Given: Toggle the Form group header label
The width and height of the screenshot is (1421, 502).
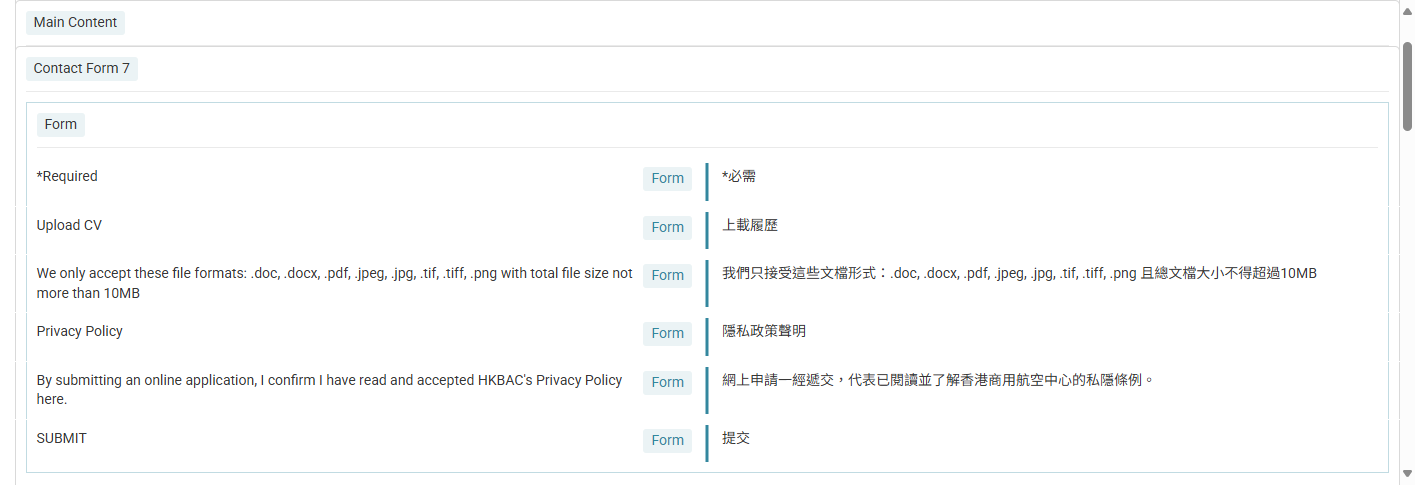Looking at the screenshot, I should tap(61, 125).
